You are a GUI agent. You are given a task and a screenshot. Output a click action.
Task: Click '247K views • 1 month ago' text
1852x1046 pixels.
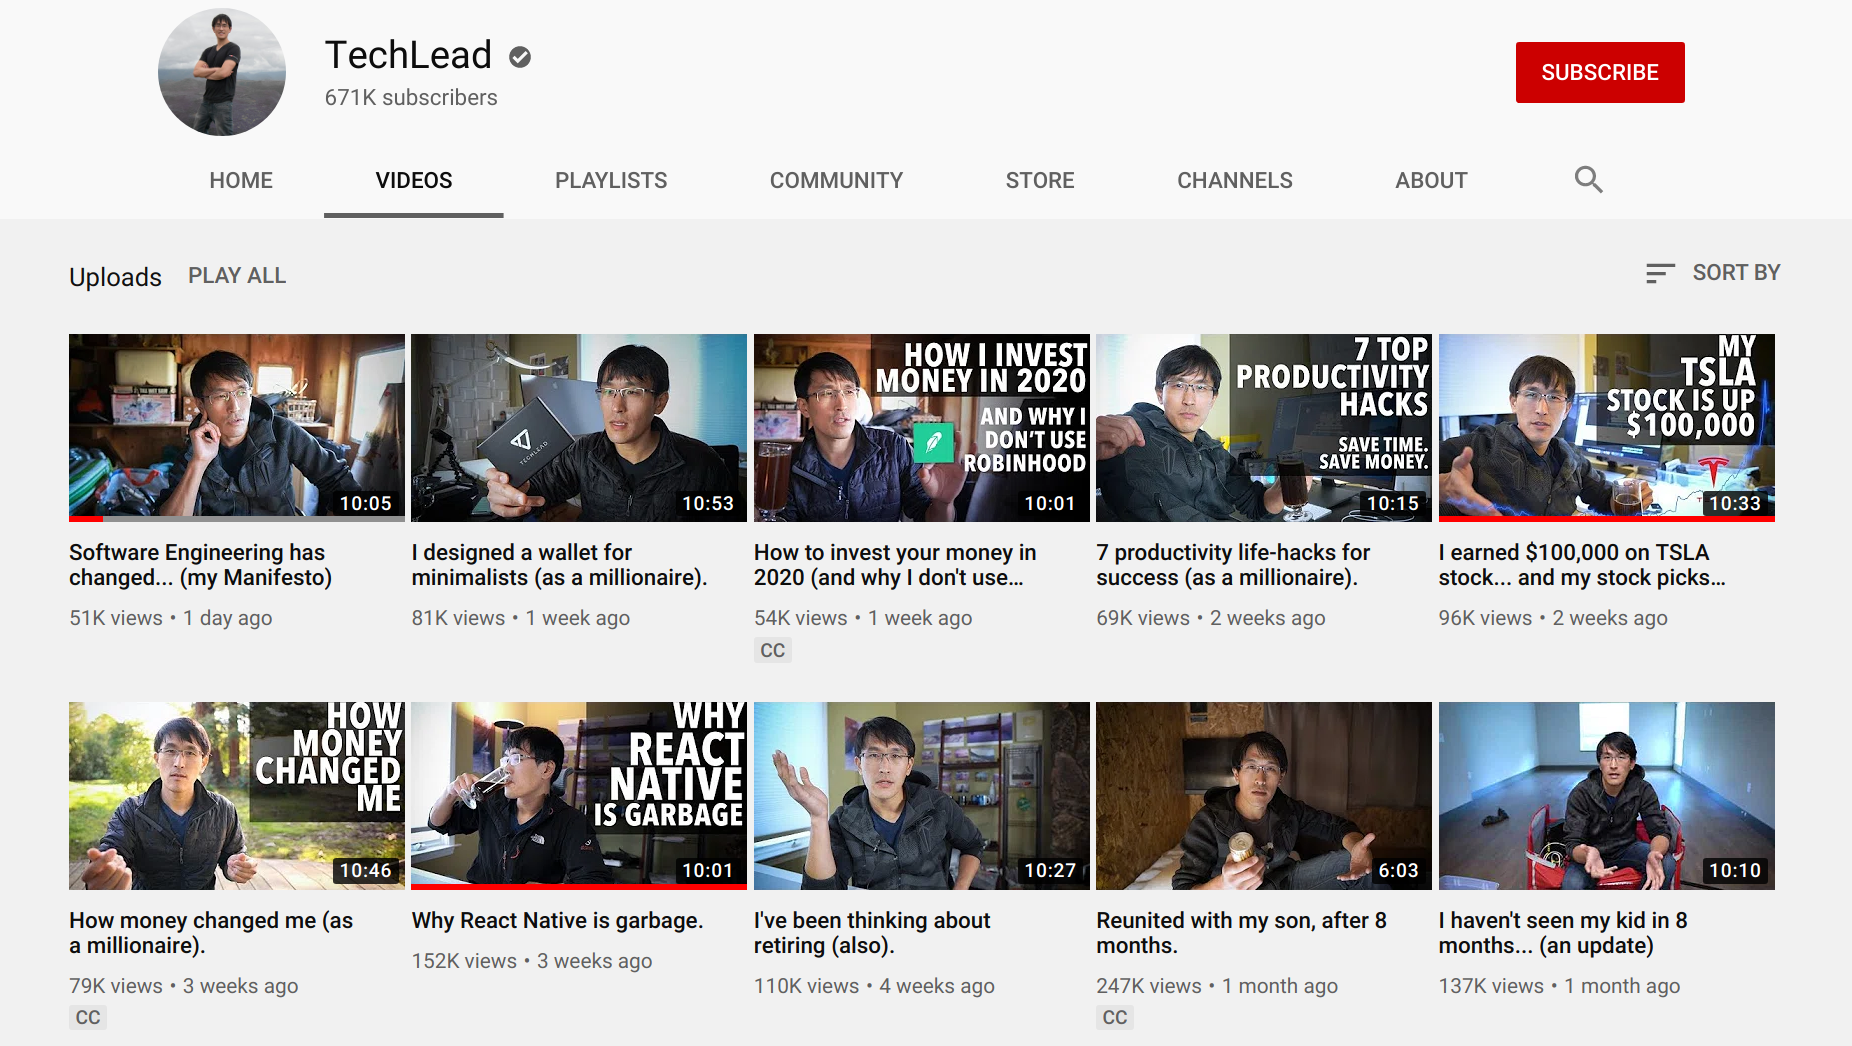tap(1217, 986)
